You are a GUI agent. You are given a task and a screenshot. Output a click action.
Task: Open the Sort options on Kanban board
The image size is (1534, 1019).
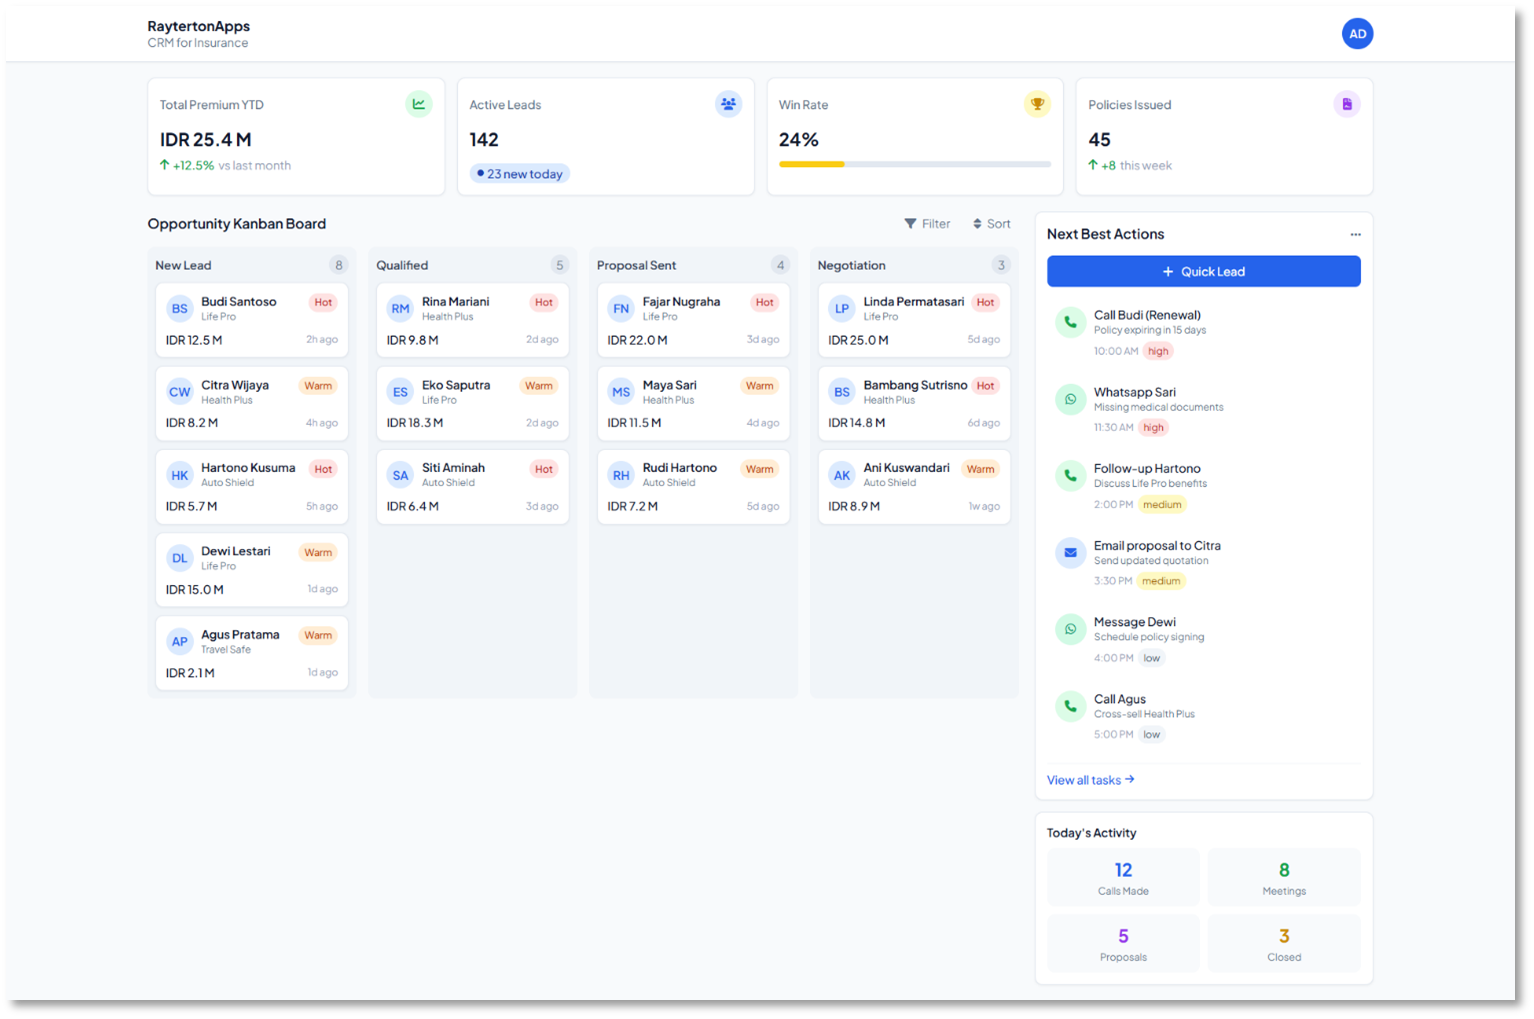click(991, 224)
